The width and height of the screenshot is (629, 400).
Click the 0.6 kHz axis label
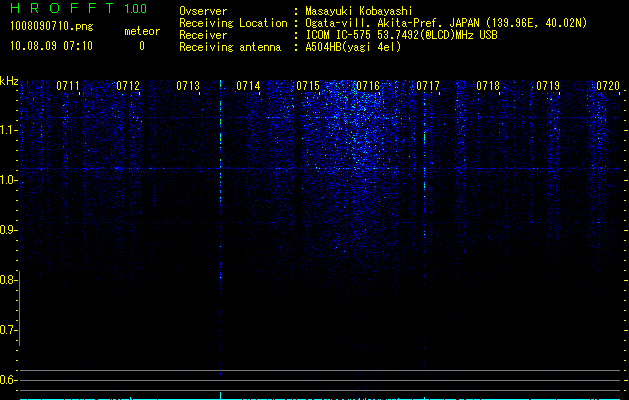[8, 380]
